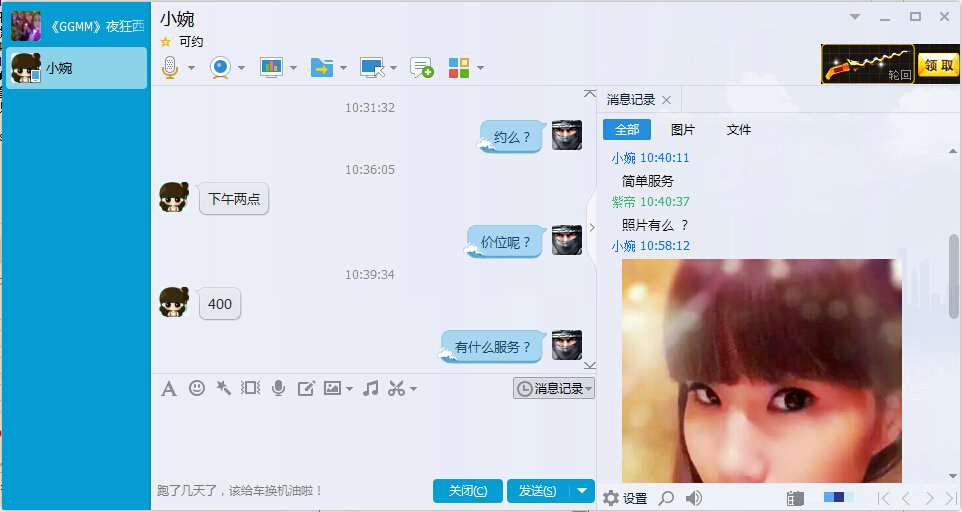Image resolution: width=962 pixels, height=512 pixels.
Task: Record a voice message in editor toolbar
Action: coord(279,388)
